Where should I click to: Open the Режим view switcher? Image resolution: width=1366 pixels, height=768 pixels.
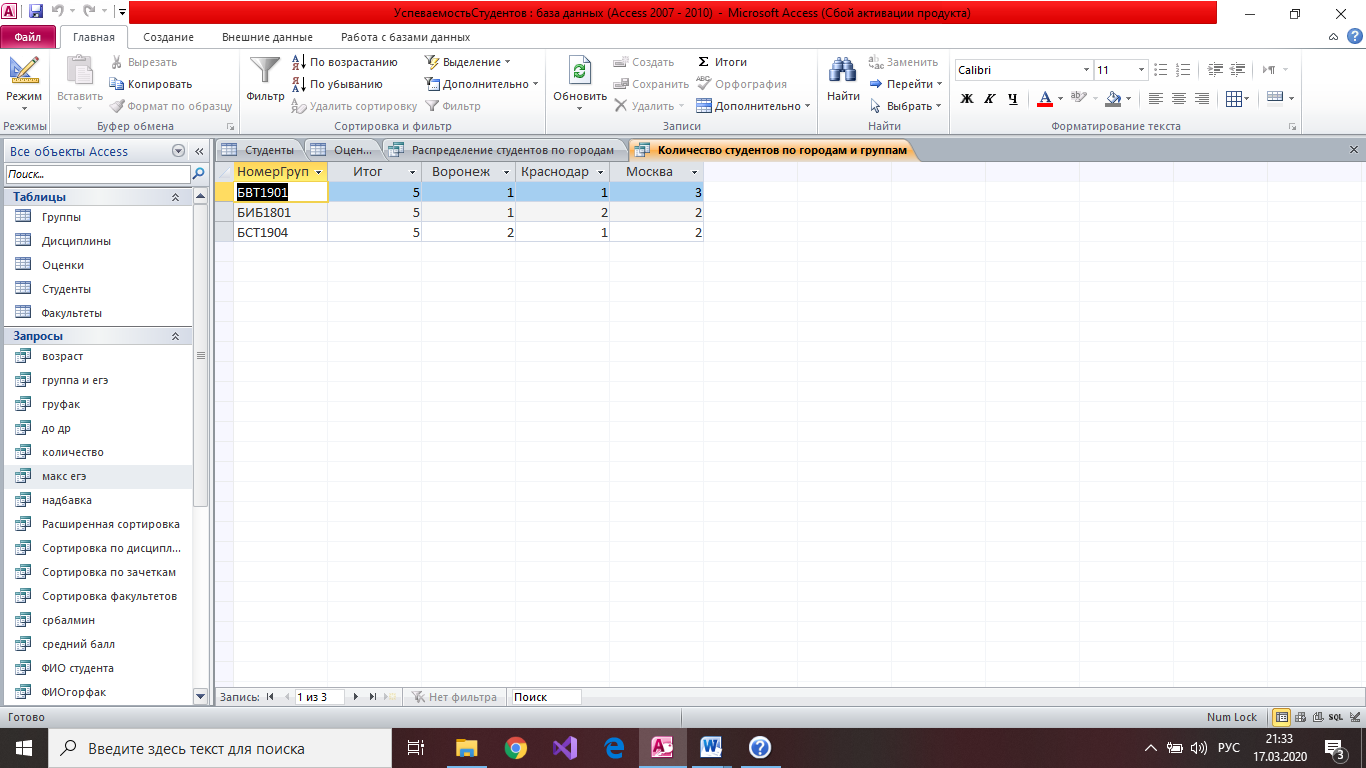pos(24,82)
